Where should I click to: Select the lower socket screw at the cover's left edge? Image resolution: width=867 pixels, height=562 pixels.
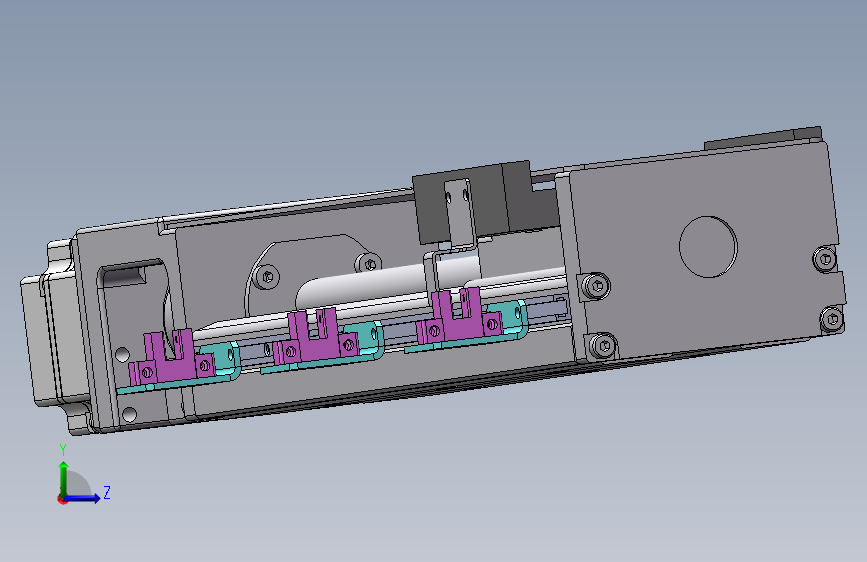click(x=603, y=346)
